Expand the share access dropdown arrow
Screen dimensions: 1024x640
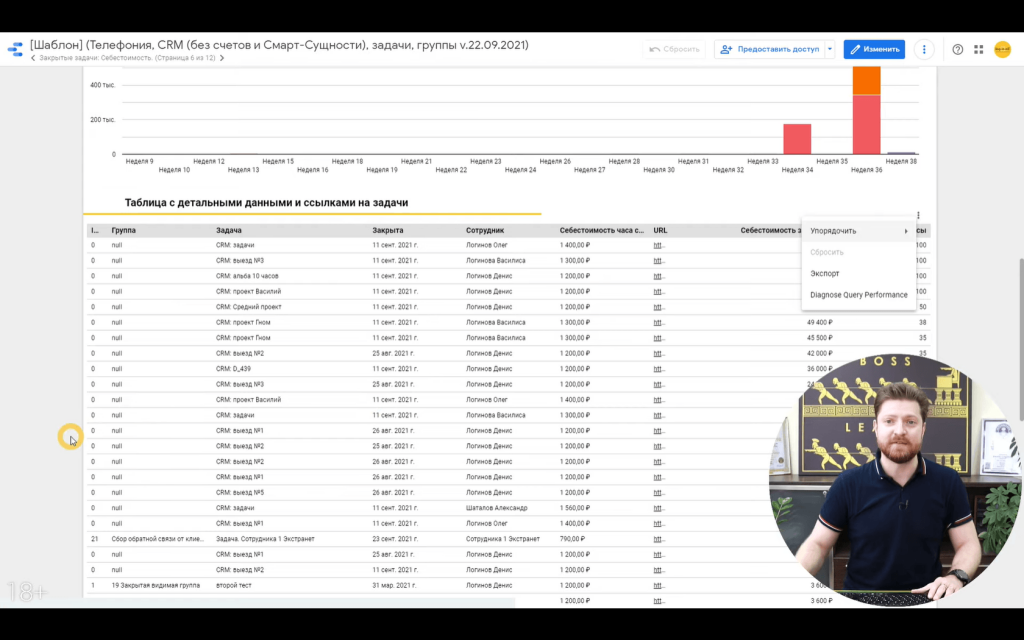click(829, 49)
